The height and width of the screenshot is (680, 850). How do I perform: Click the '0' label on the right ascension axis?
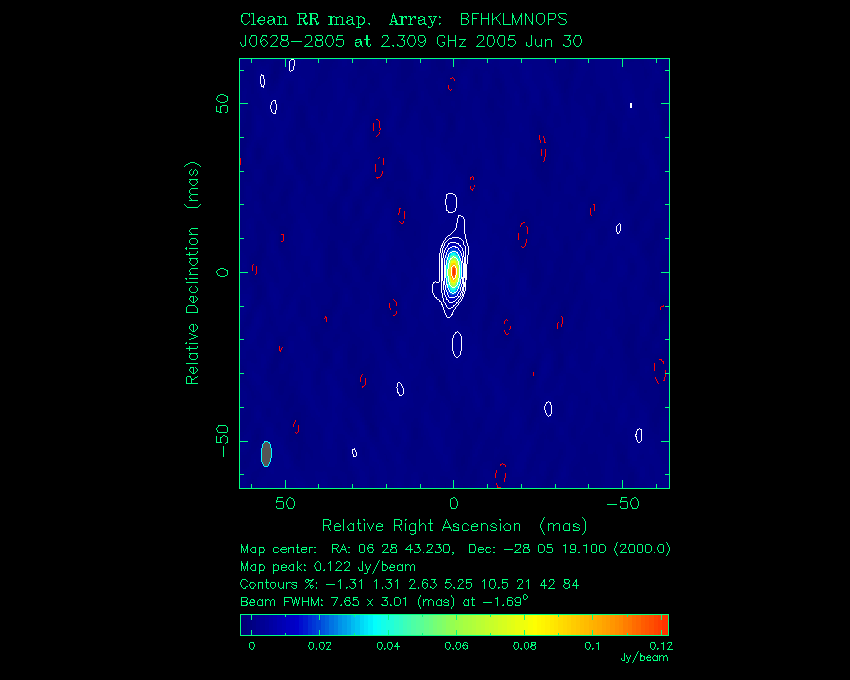(454, 504)
